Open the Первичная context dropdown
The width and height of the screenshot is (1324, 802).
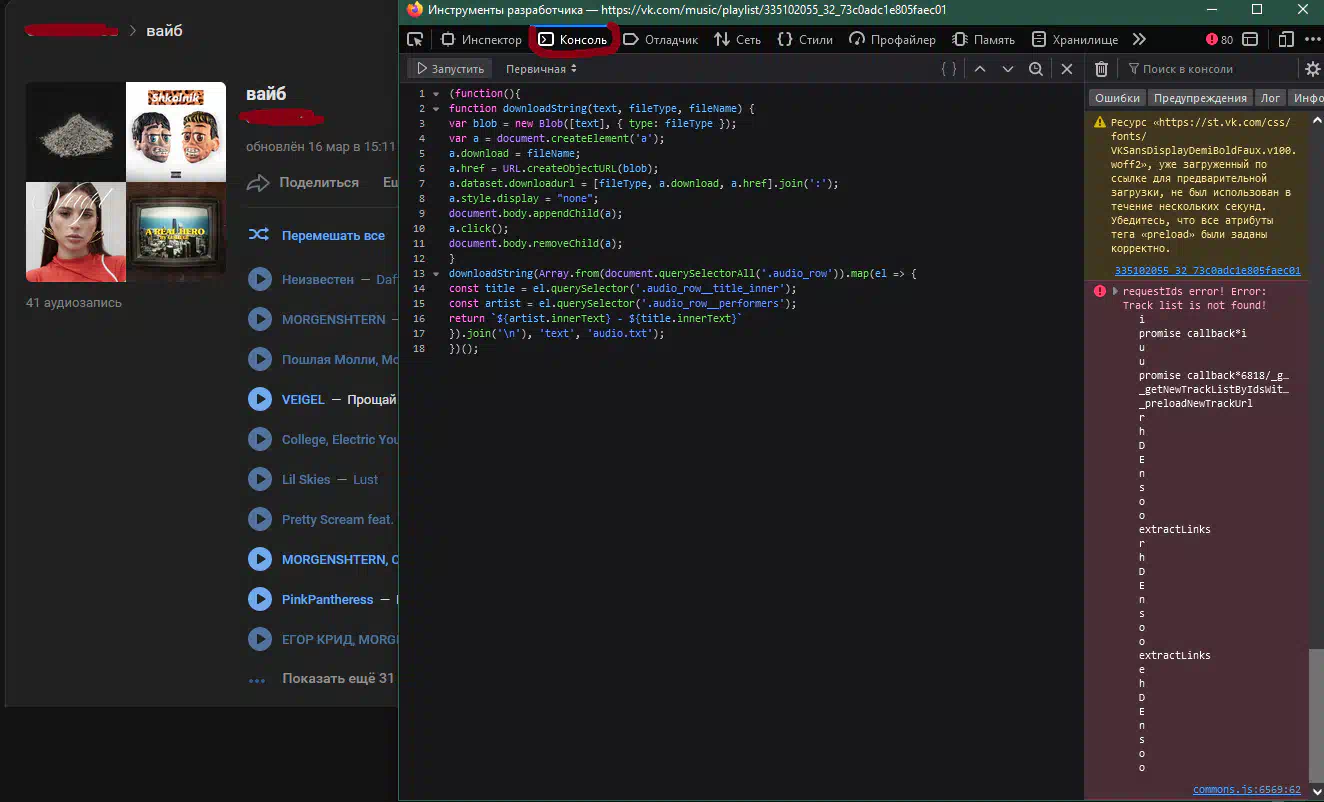pyautogui.click(x=541, y=69)
